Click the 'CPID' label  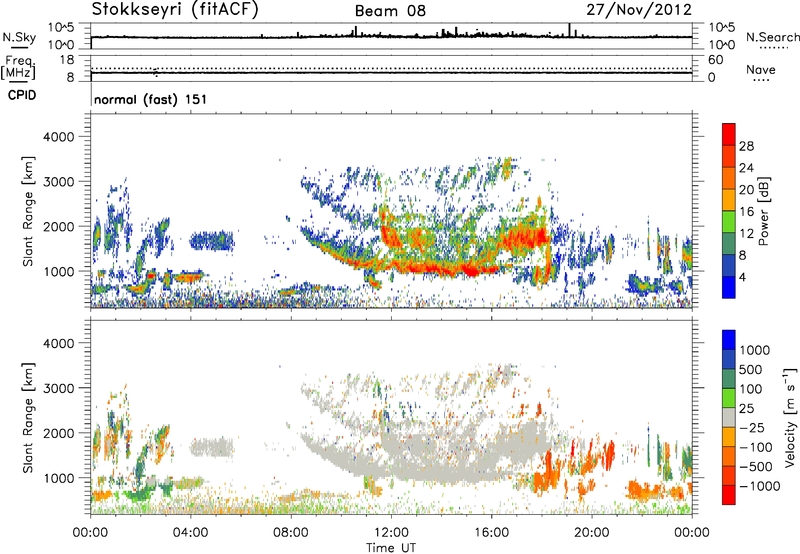pyautogui.click(x=22, y=95)
